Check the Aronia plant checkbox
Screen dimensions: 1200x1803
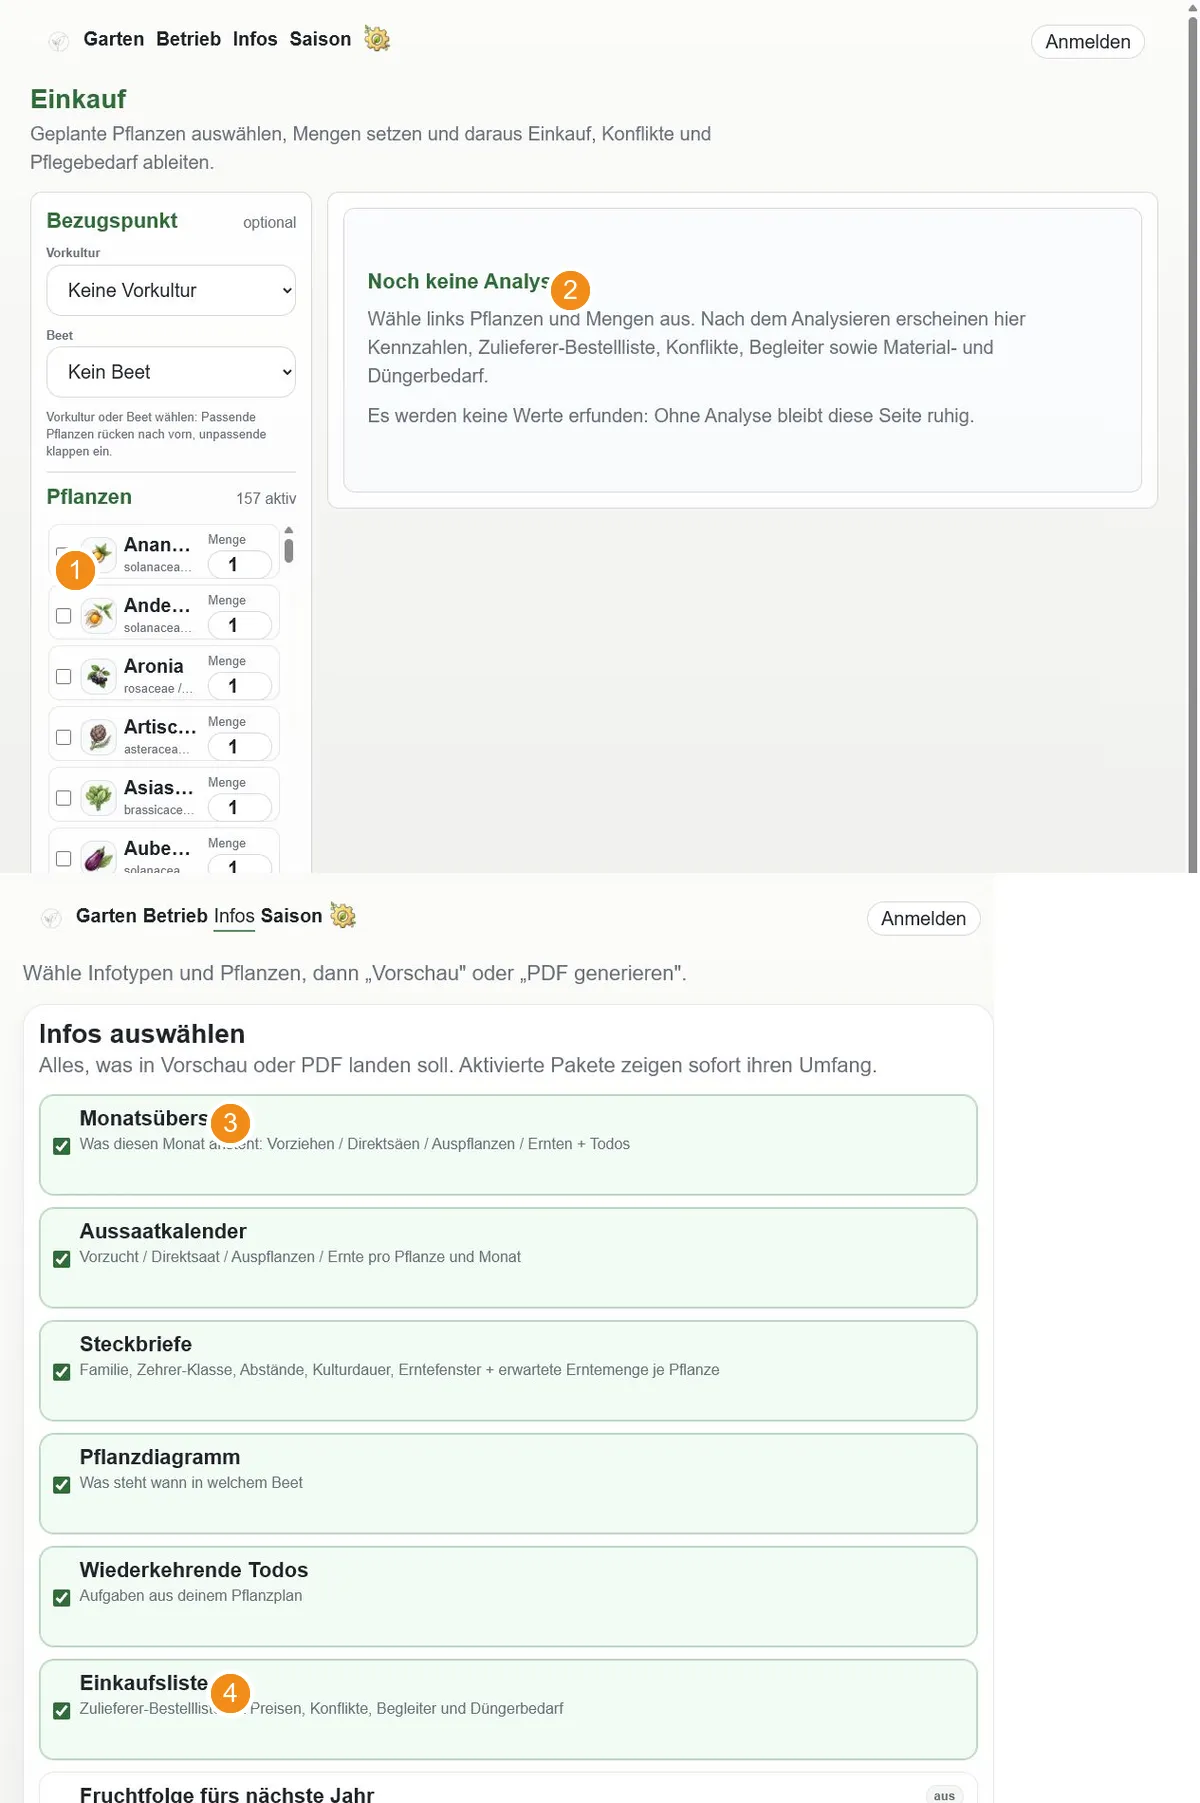[x=64, y=677]
